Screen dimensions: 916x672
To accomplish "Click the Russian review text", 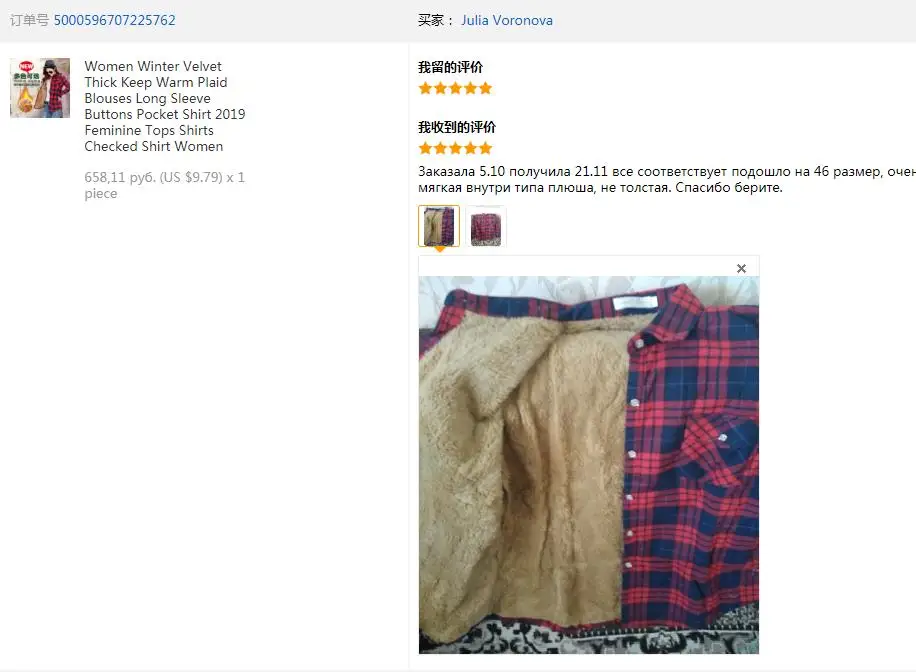I will tap(667, 179).
